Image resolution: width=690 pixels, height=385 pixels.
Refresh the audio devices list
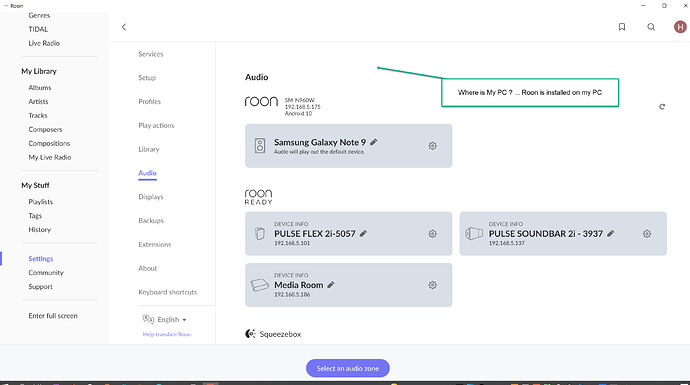click(662, 106)
